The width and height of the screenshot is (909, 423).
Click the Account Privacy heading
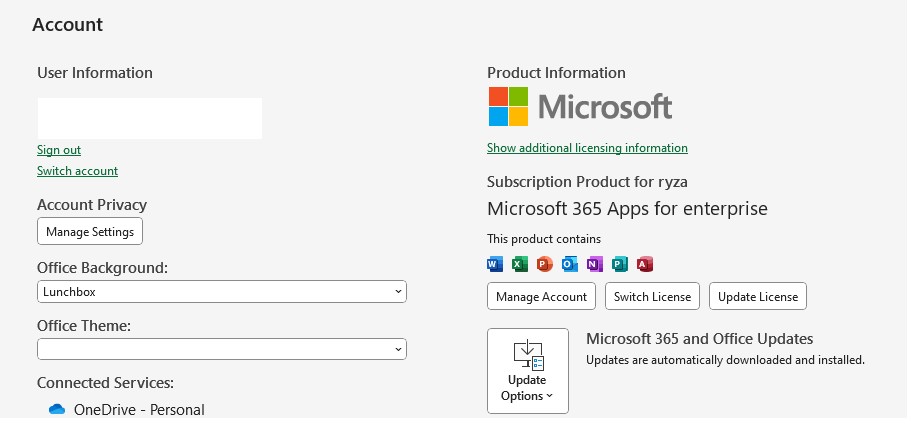point(92,205)
